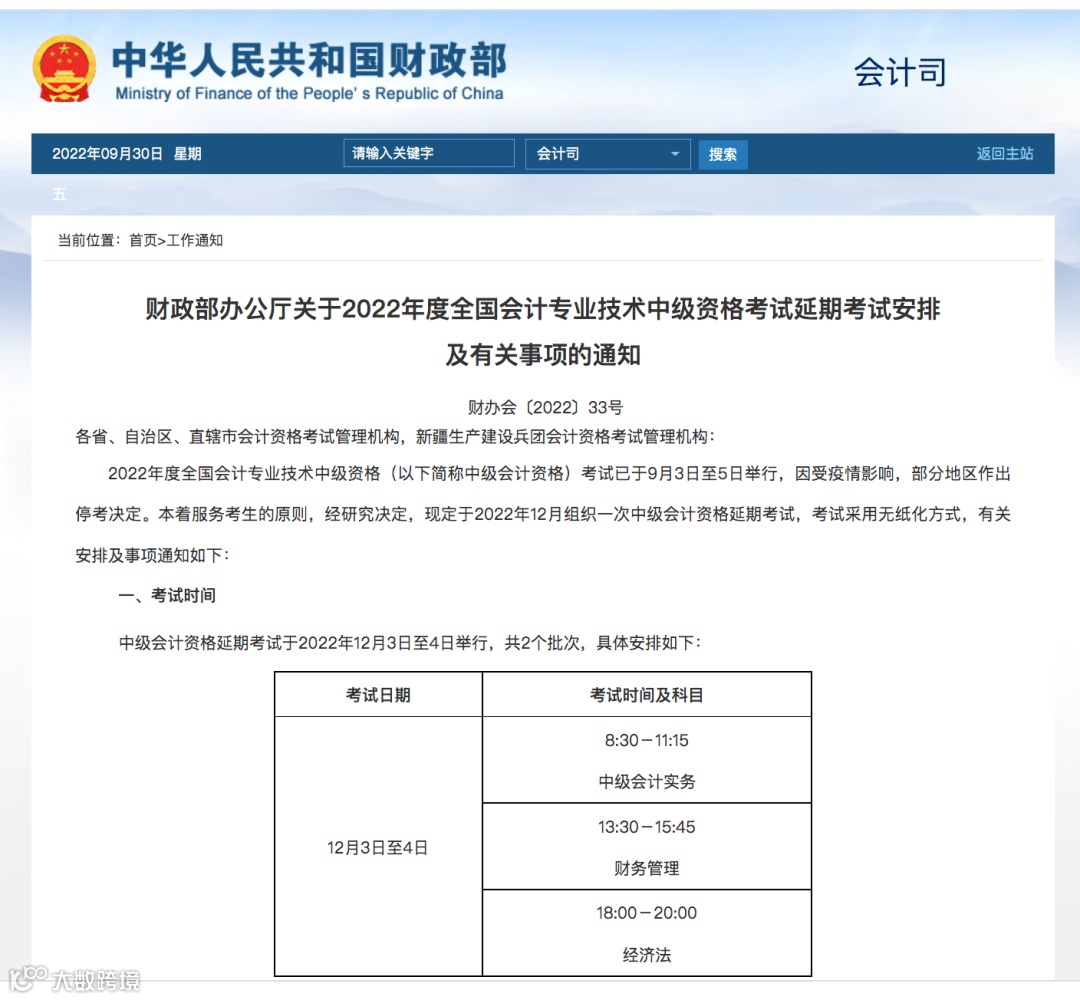Click the 13:30－15:45 time entry
Viewport: 1080px width, 1000px height.
click(x=646, y=826)
